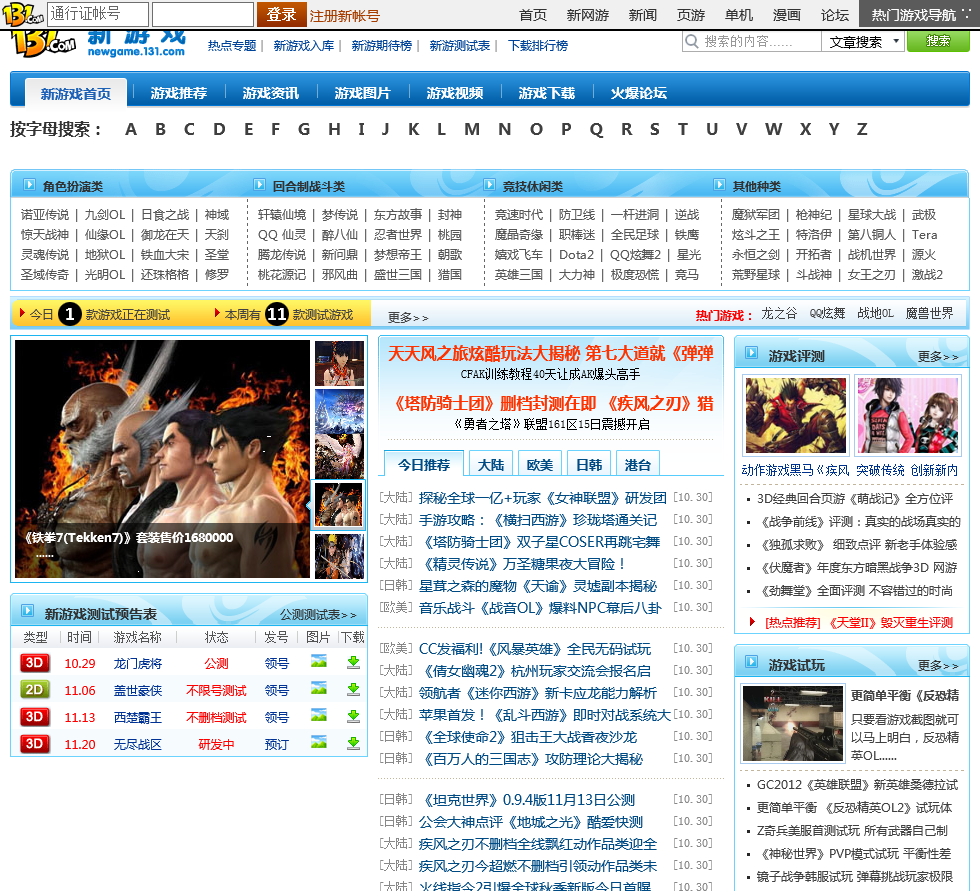Open the 动作游戏黑马 review thumbnail
This screenshot has height=891, width=980.
pos(796,416)
